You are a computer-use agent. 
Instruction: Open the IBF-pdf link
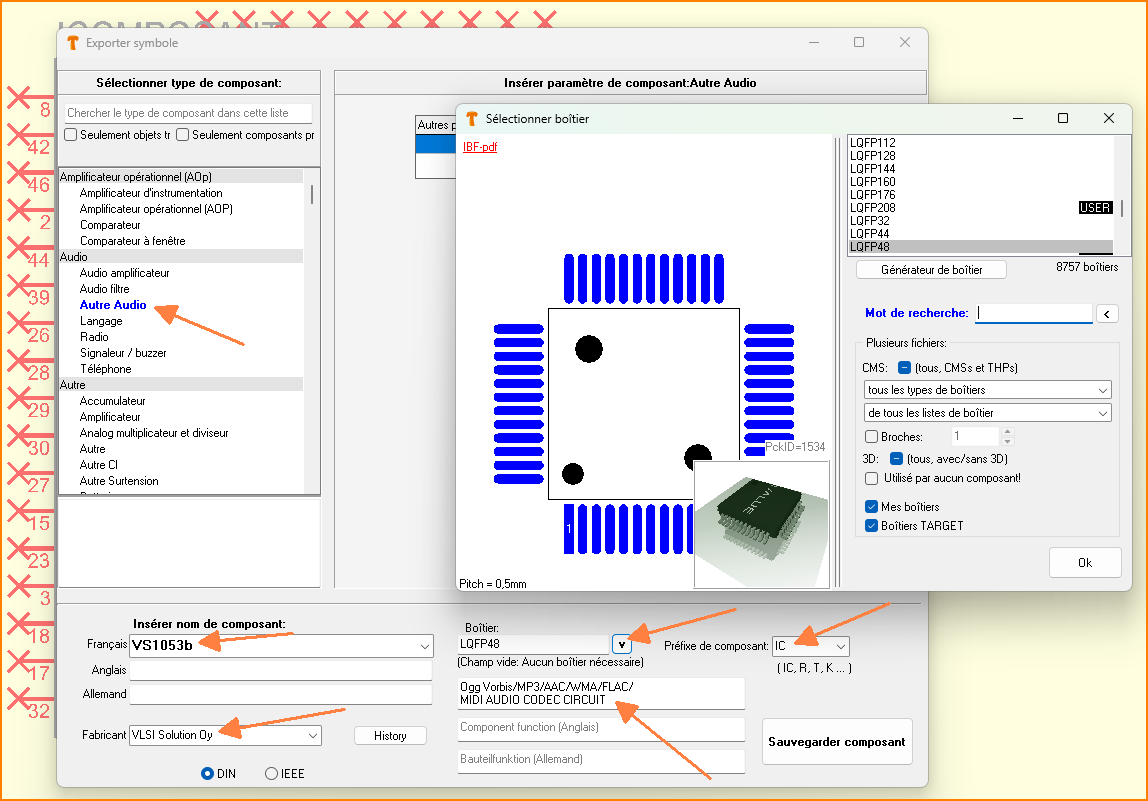point(479,147)
